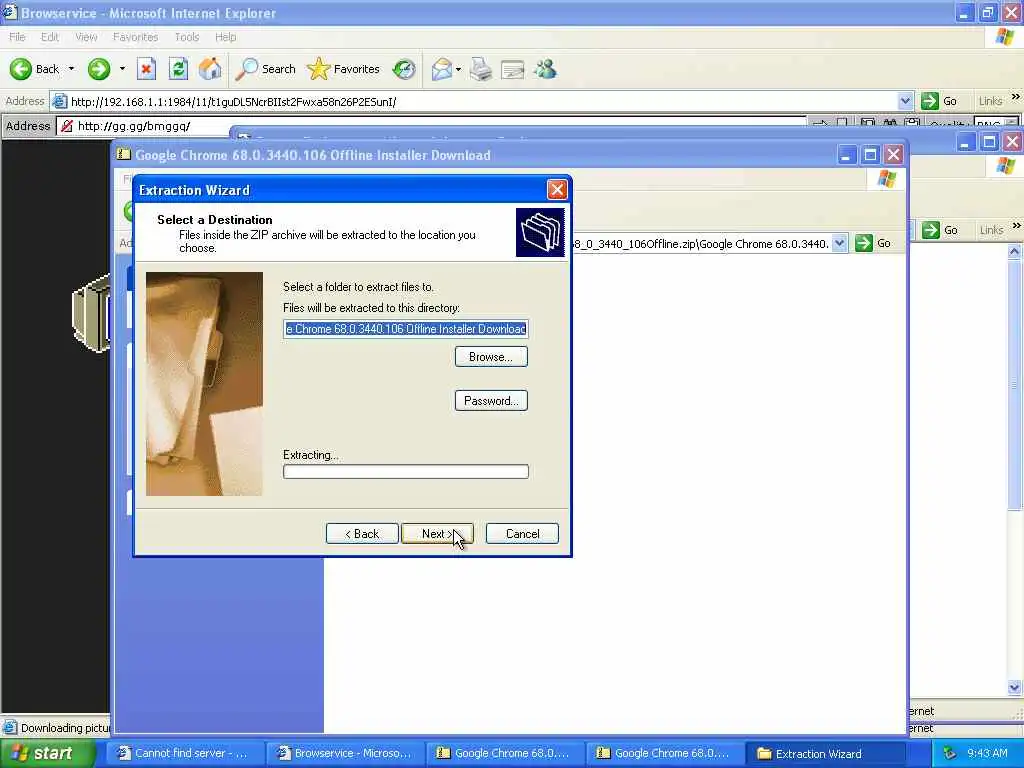Switch to second Google Chrome 68.0 taskbar item
Image resolution: width=1024 pixels, height=768 pixels.
click(x=665, y=753)
